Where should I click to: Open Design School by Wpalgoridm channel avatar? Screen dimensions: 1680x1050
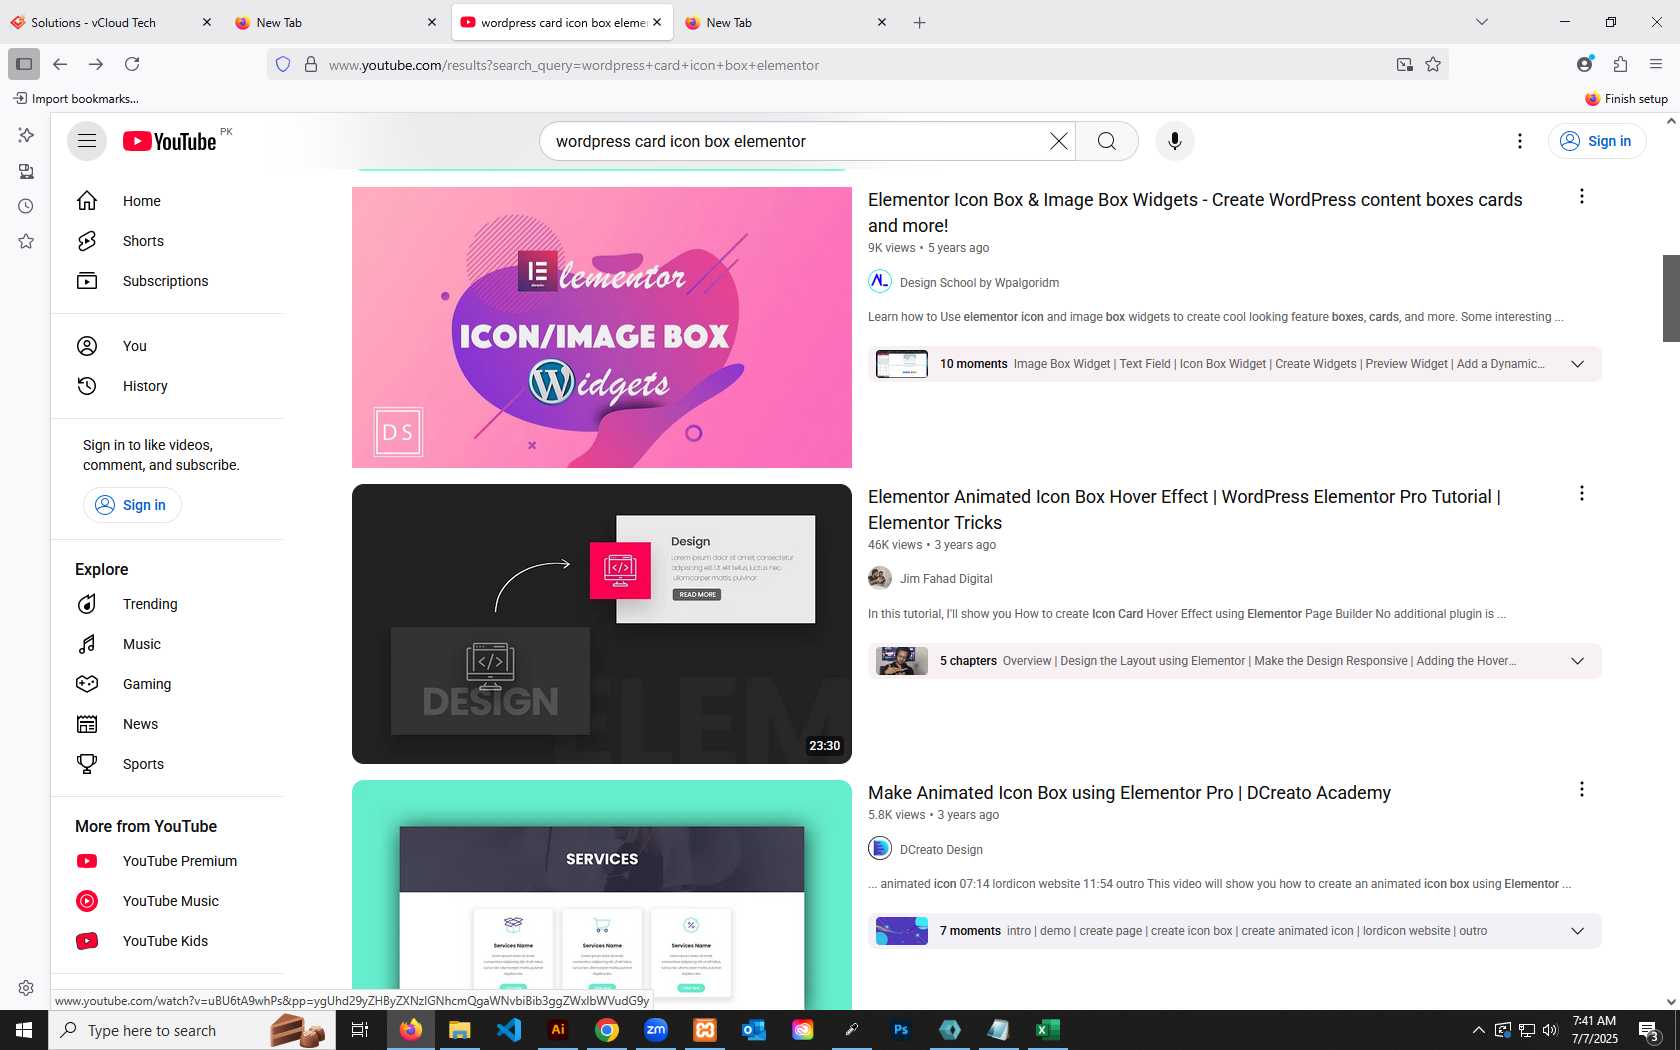point(880,282)
